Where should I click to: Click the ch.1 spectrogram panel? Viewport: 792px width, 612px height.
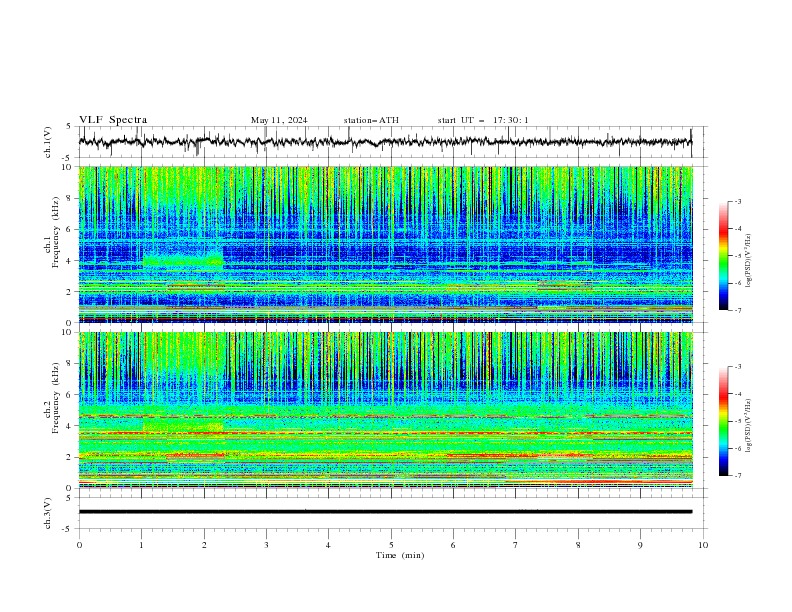tap(385, 244)
